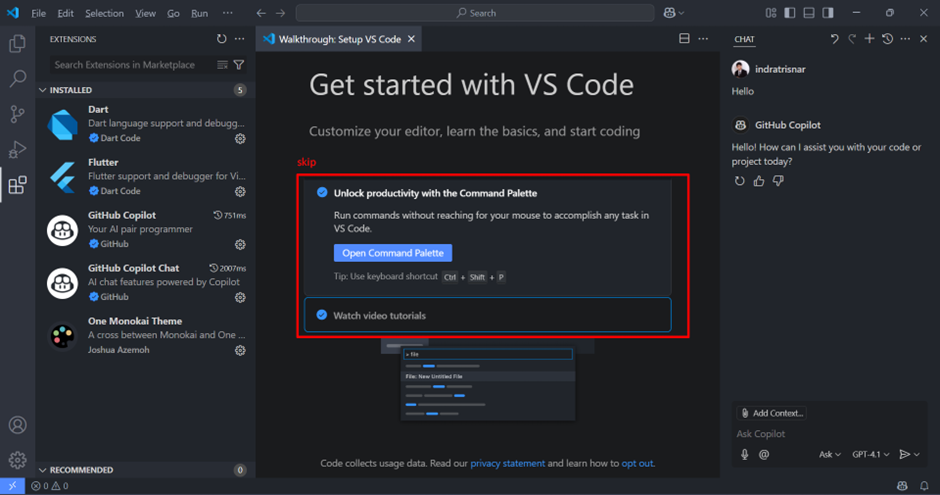Mark Copilot response as unhelpful
The height and width of the screenshot is (495, 940).
(x=778, y=181)
